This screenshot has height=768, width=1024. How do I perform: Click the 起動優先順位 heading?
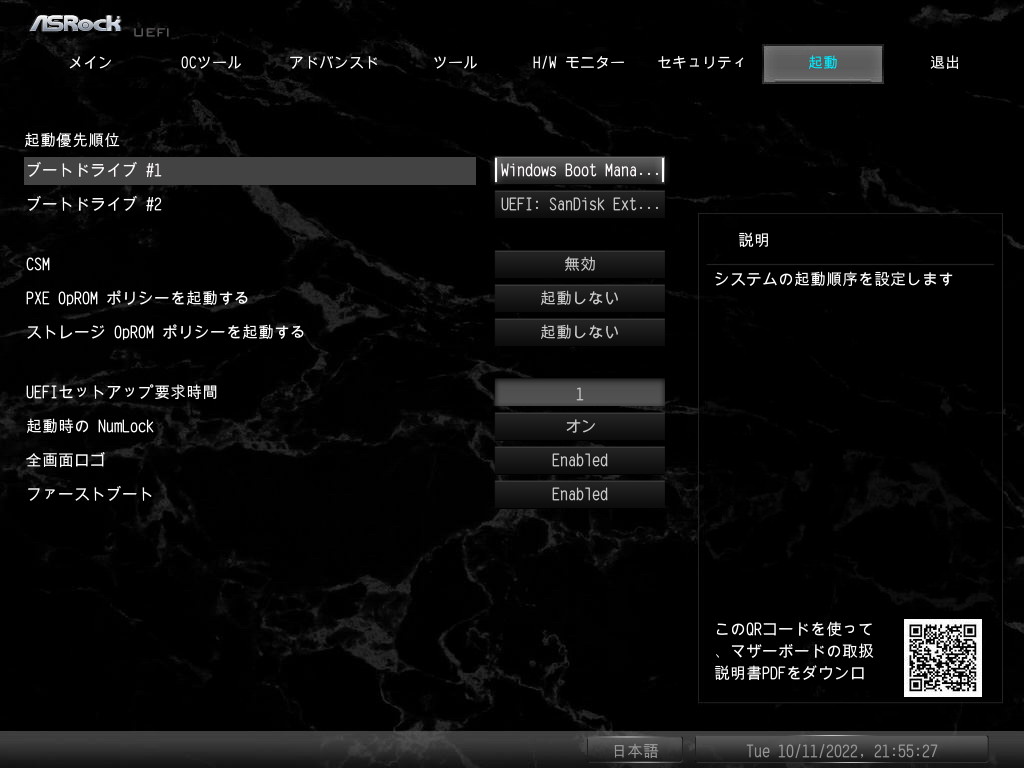click(72, 140)
